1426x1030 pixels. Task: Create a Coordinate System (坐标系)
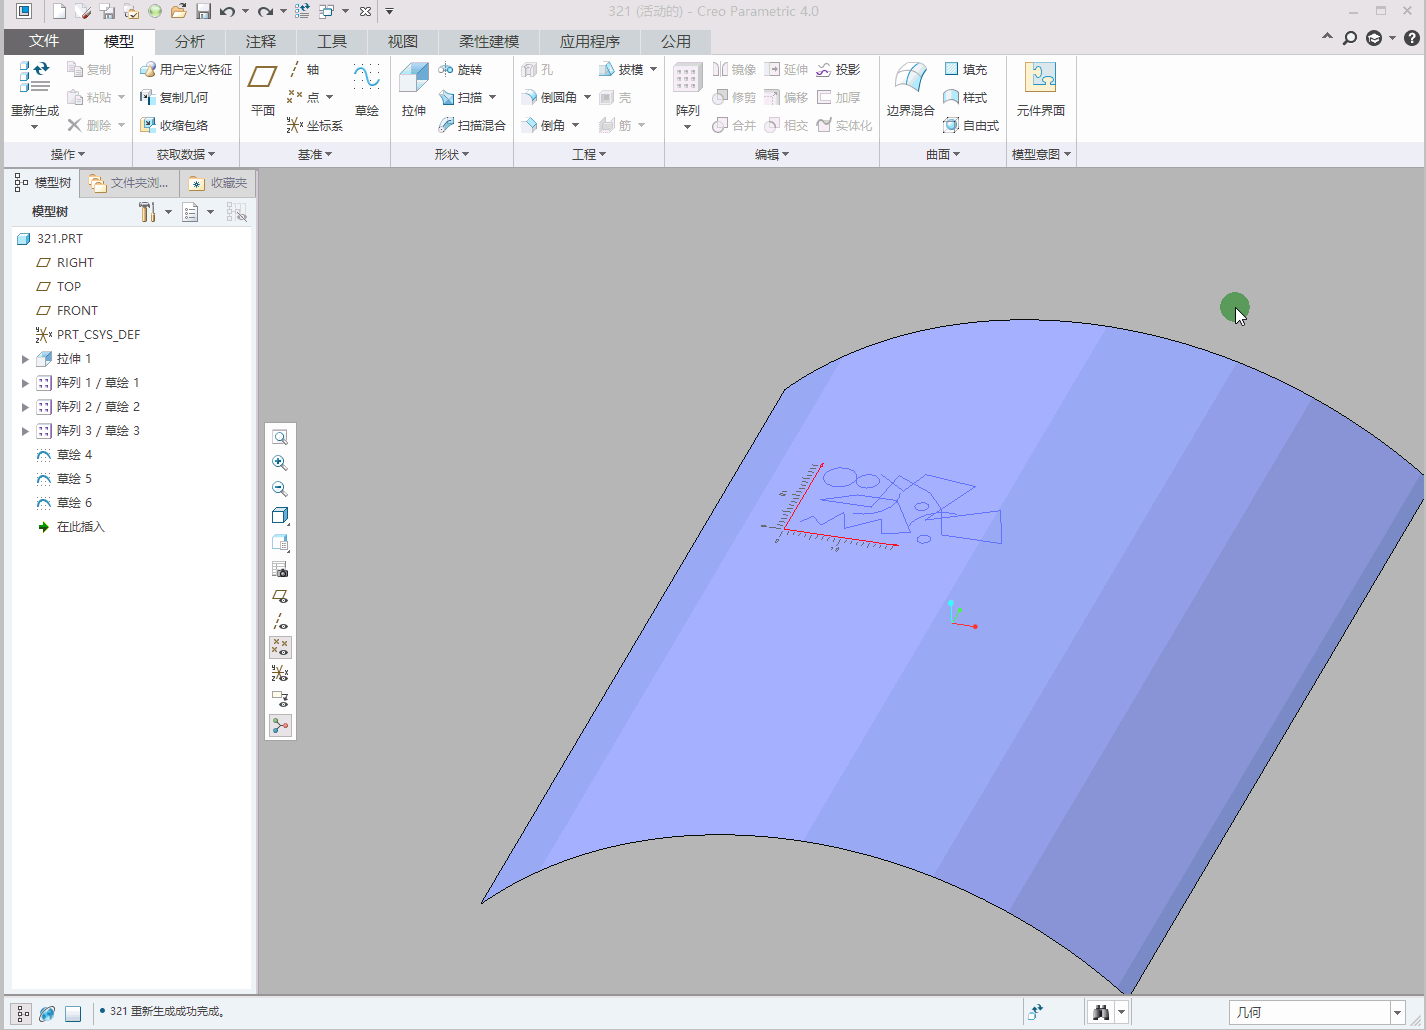(x=315, y=125)
